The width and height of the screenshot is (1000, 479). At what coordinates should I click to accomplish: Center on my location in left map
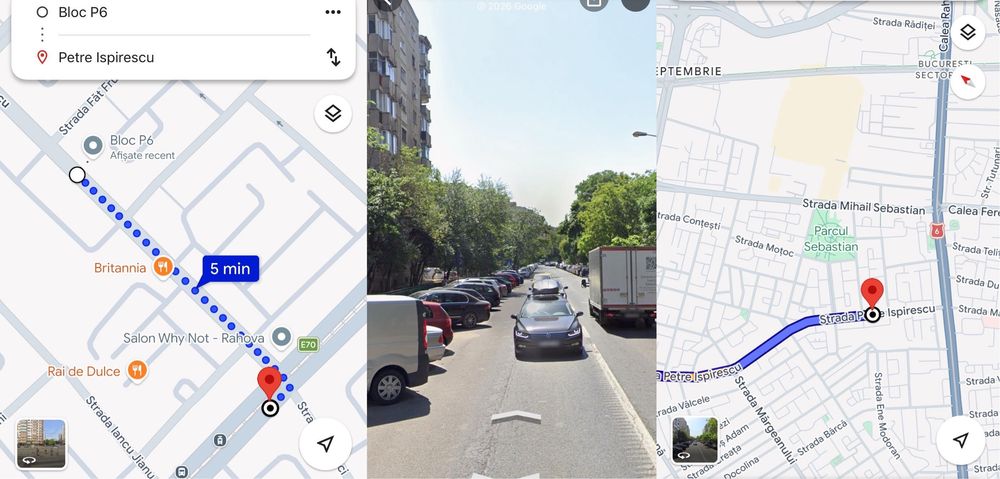click(x=325, y=444)
